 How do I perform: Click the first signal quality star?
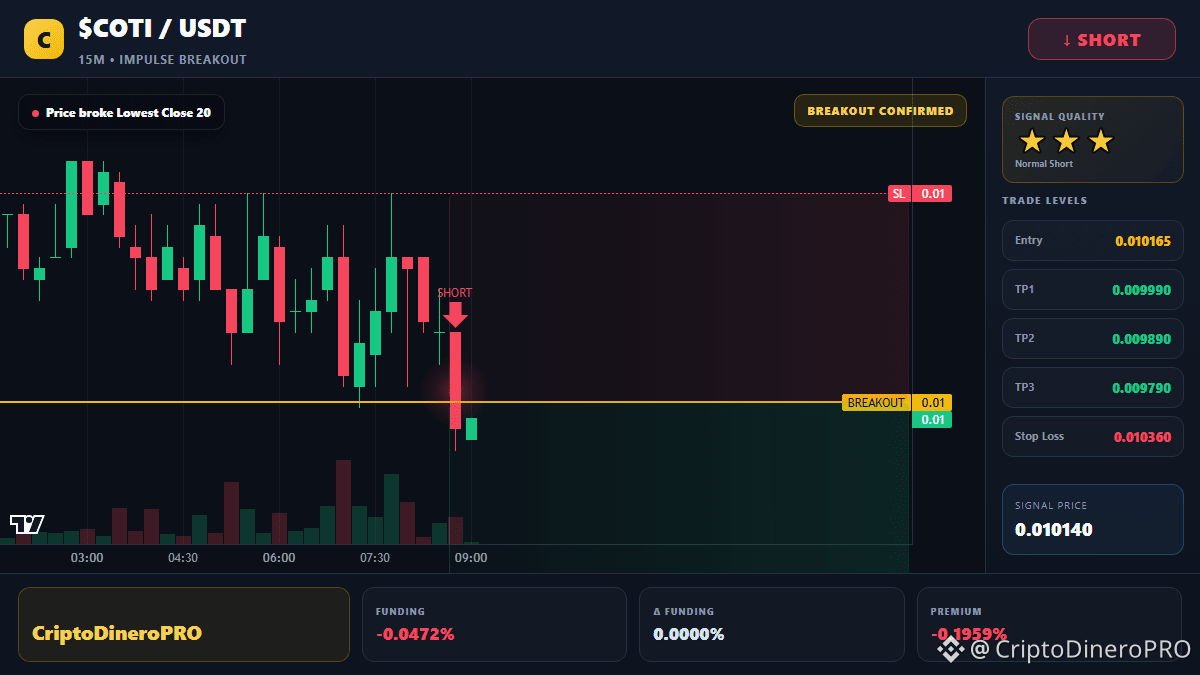pyautogui.click(x=1031, y=141)
